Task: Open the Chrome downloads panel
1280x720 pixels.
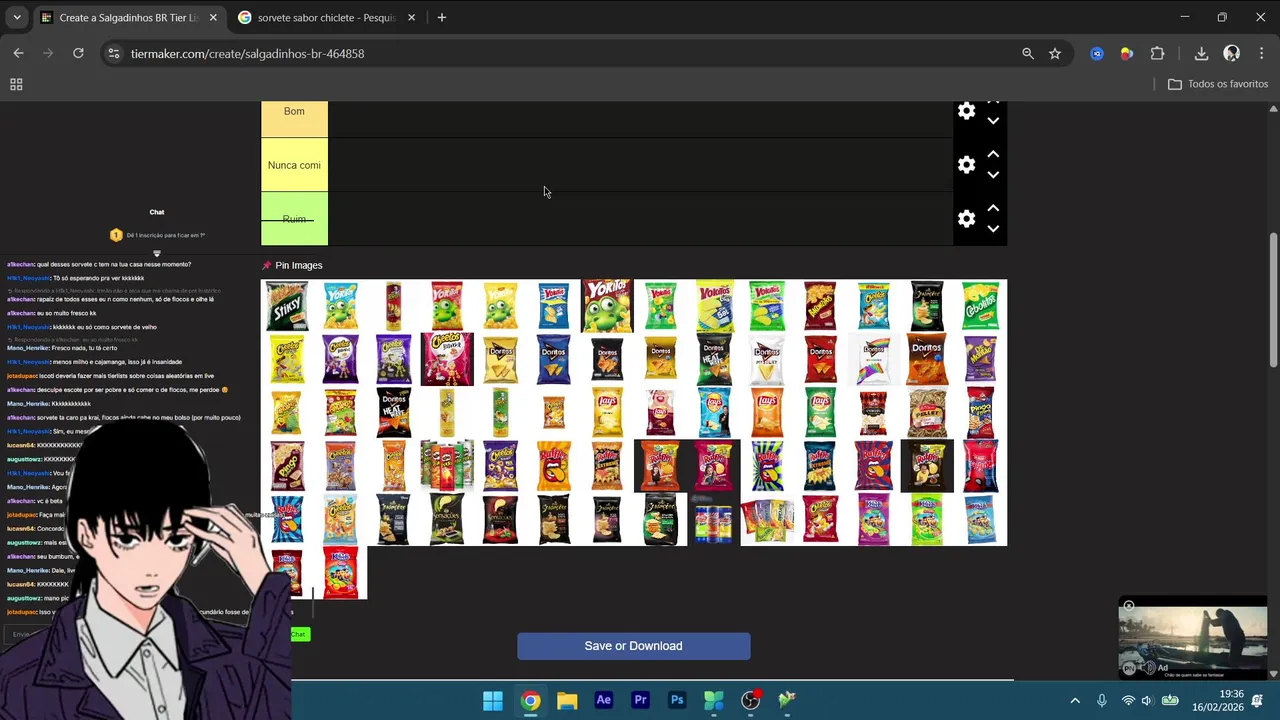Action: point(1201,53)
